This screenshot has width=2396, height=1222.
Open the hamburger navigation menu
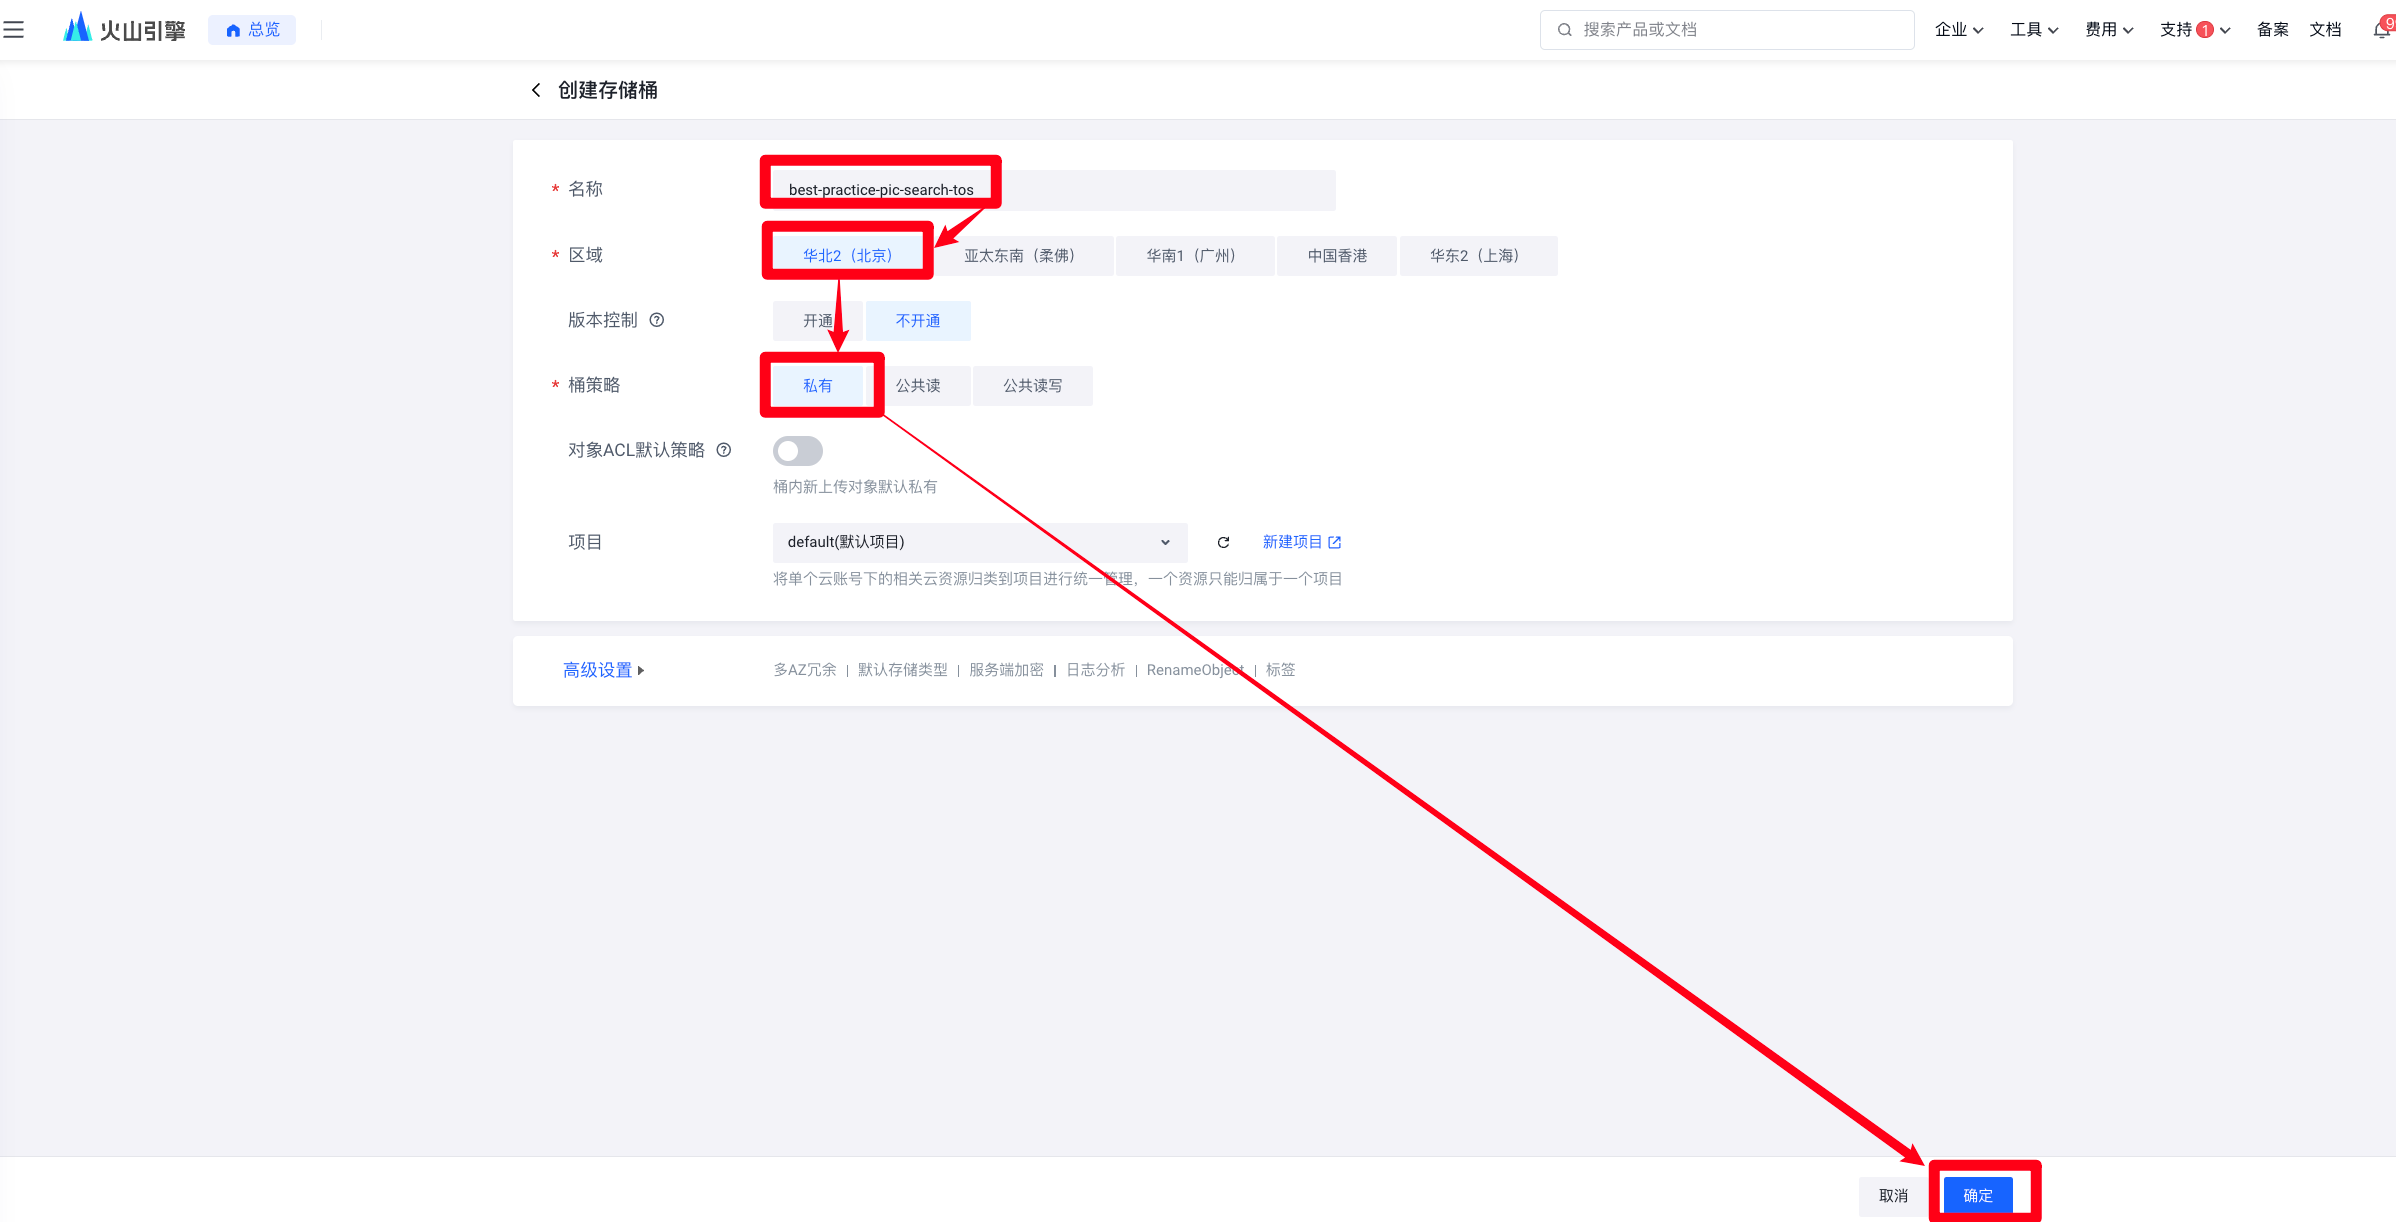pos(14,30)
